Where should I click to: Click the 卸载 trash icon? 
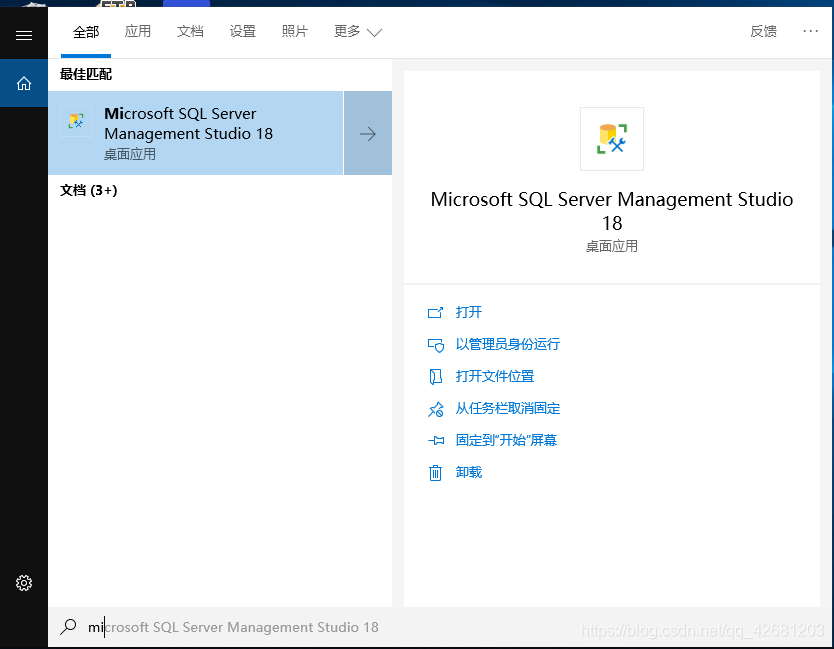(435, 473)
